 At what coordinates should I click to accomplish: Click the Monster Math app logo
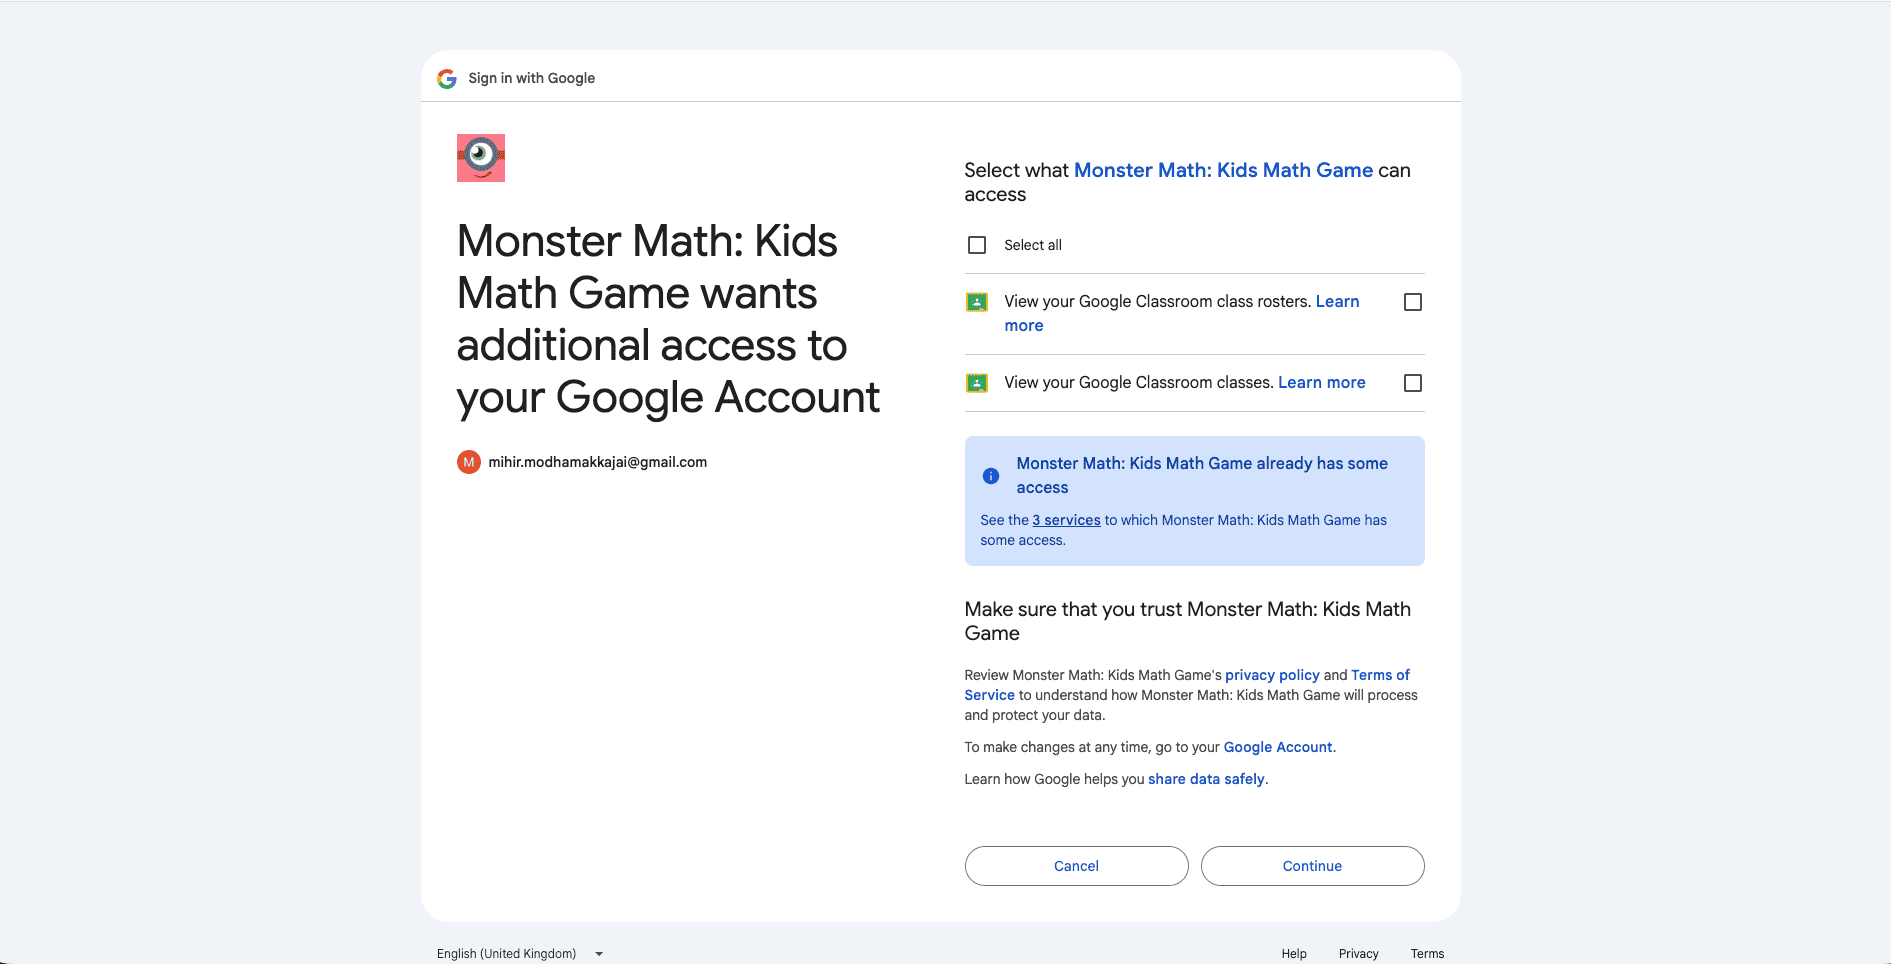click(481, 158)
